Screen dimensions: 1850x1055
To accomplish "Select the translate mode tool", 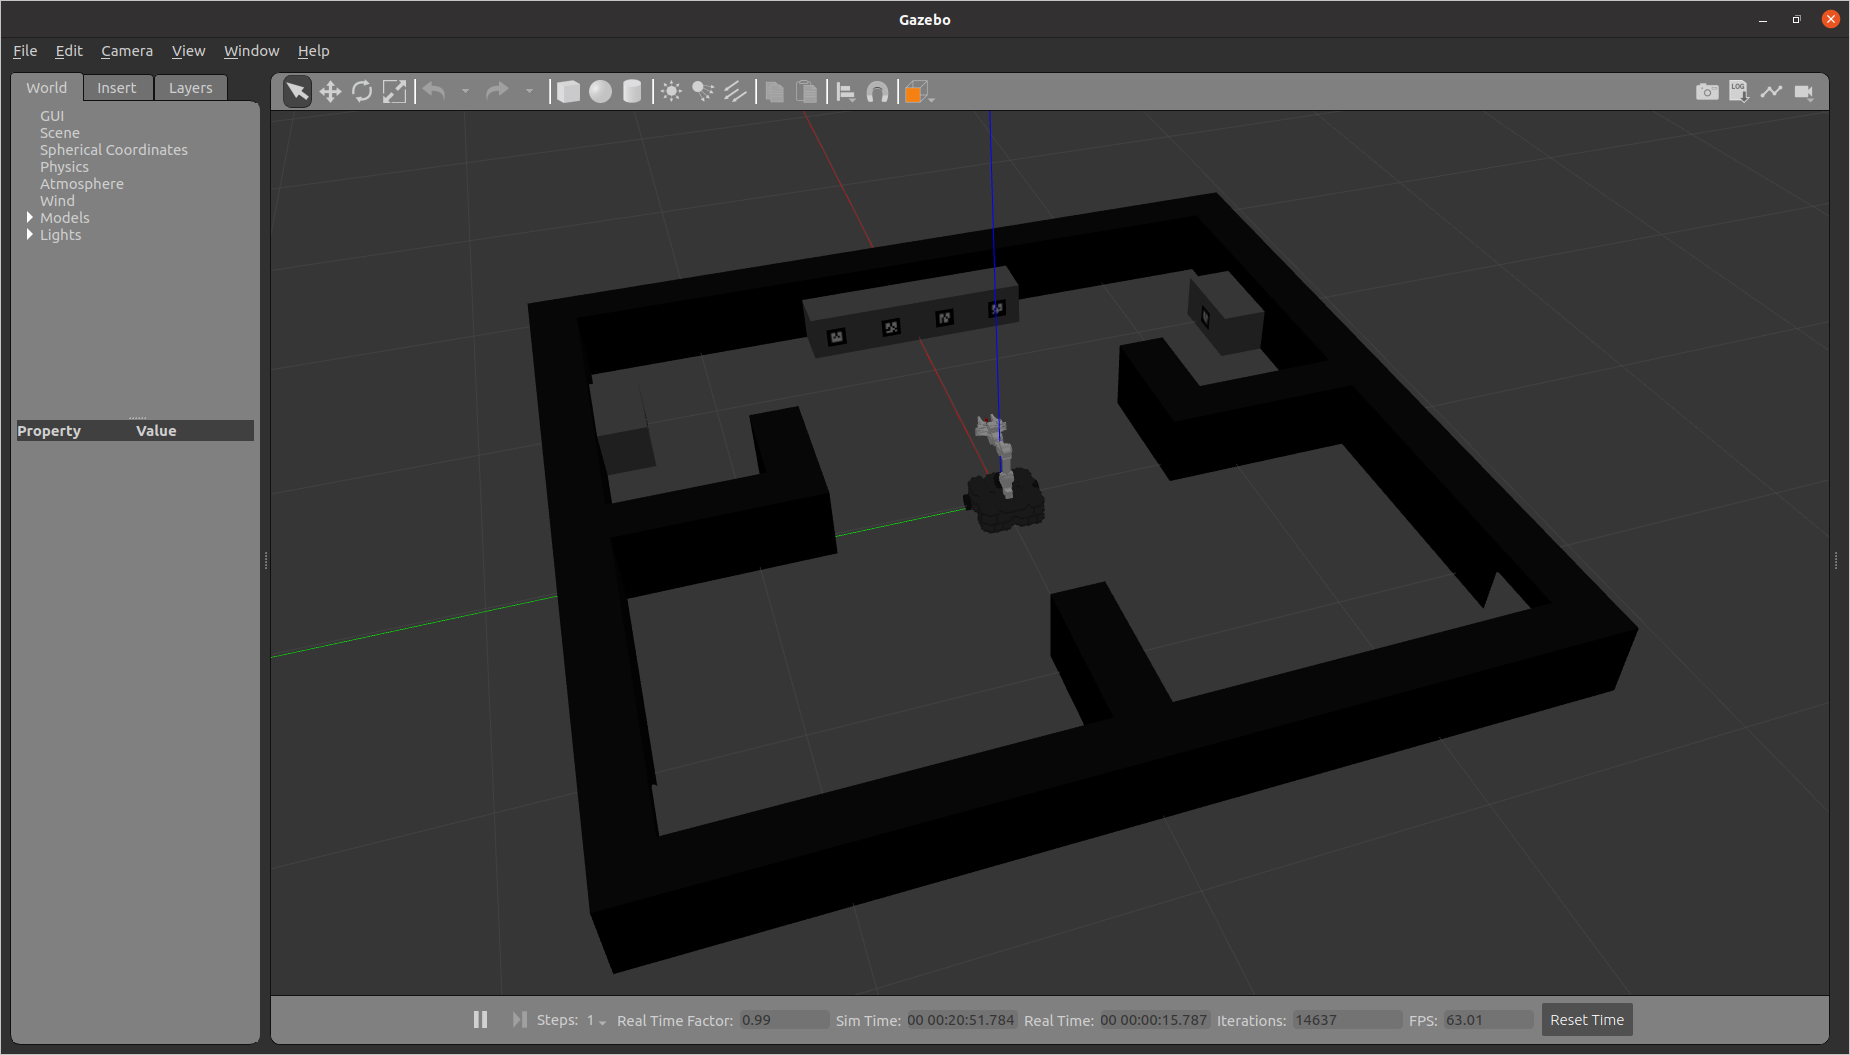I will pos(330,92).
